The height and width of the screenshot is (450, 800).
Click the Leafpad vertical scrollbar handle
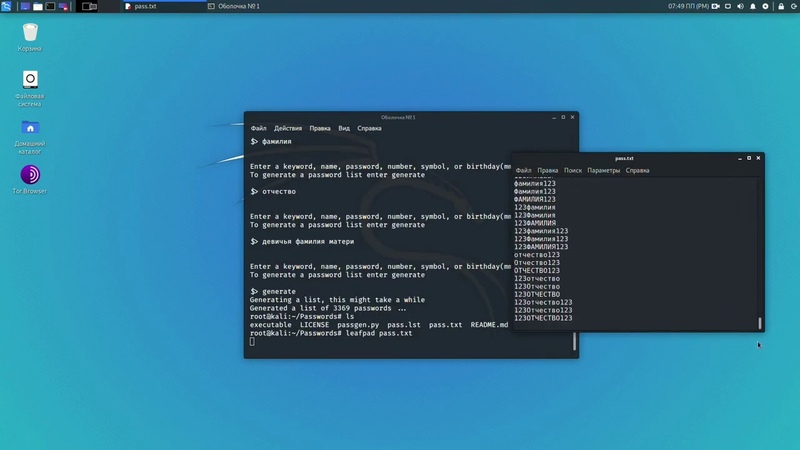click(759, 323)
